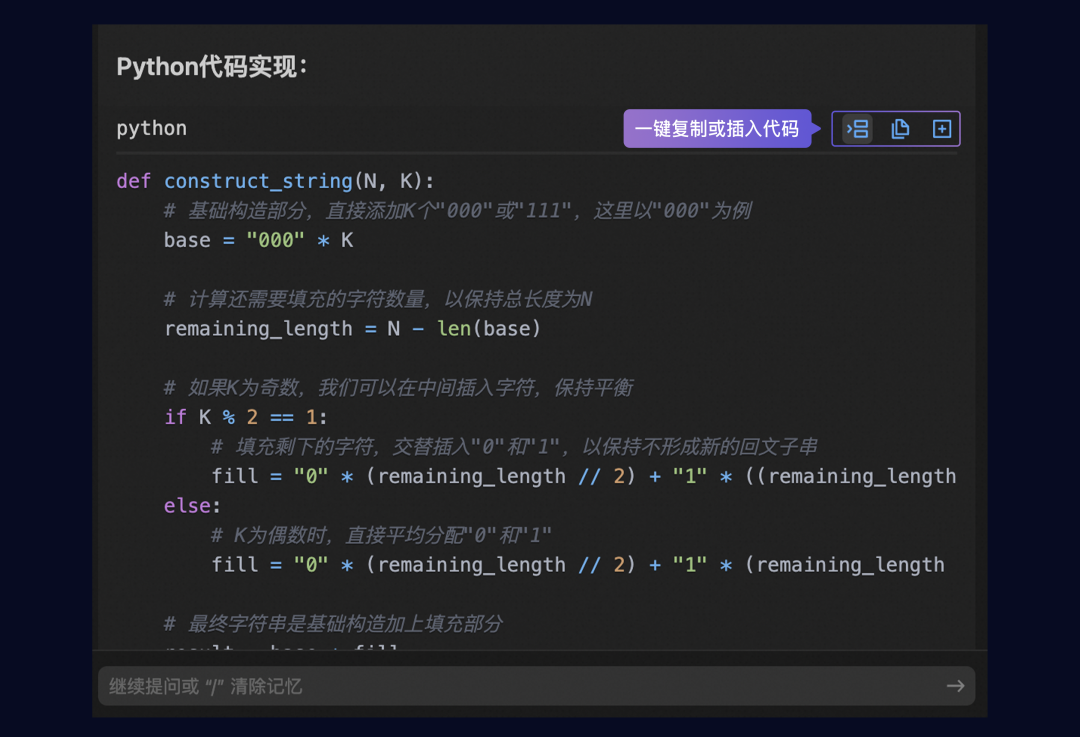
Task: Click the comment 如果K为奇数 line
Action: tap(398, 388)
